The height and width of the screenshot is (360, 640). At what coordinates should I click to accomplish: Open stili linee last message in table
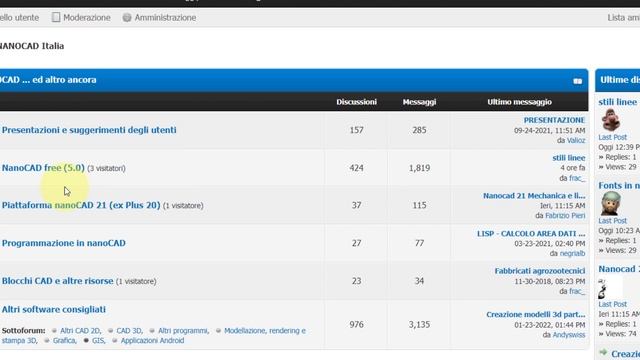click(569, 158)
